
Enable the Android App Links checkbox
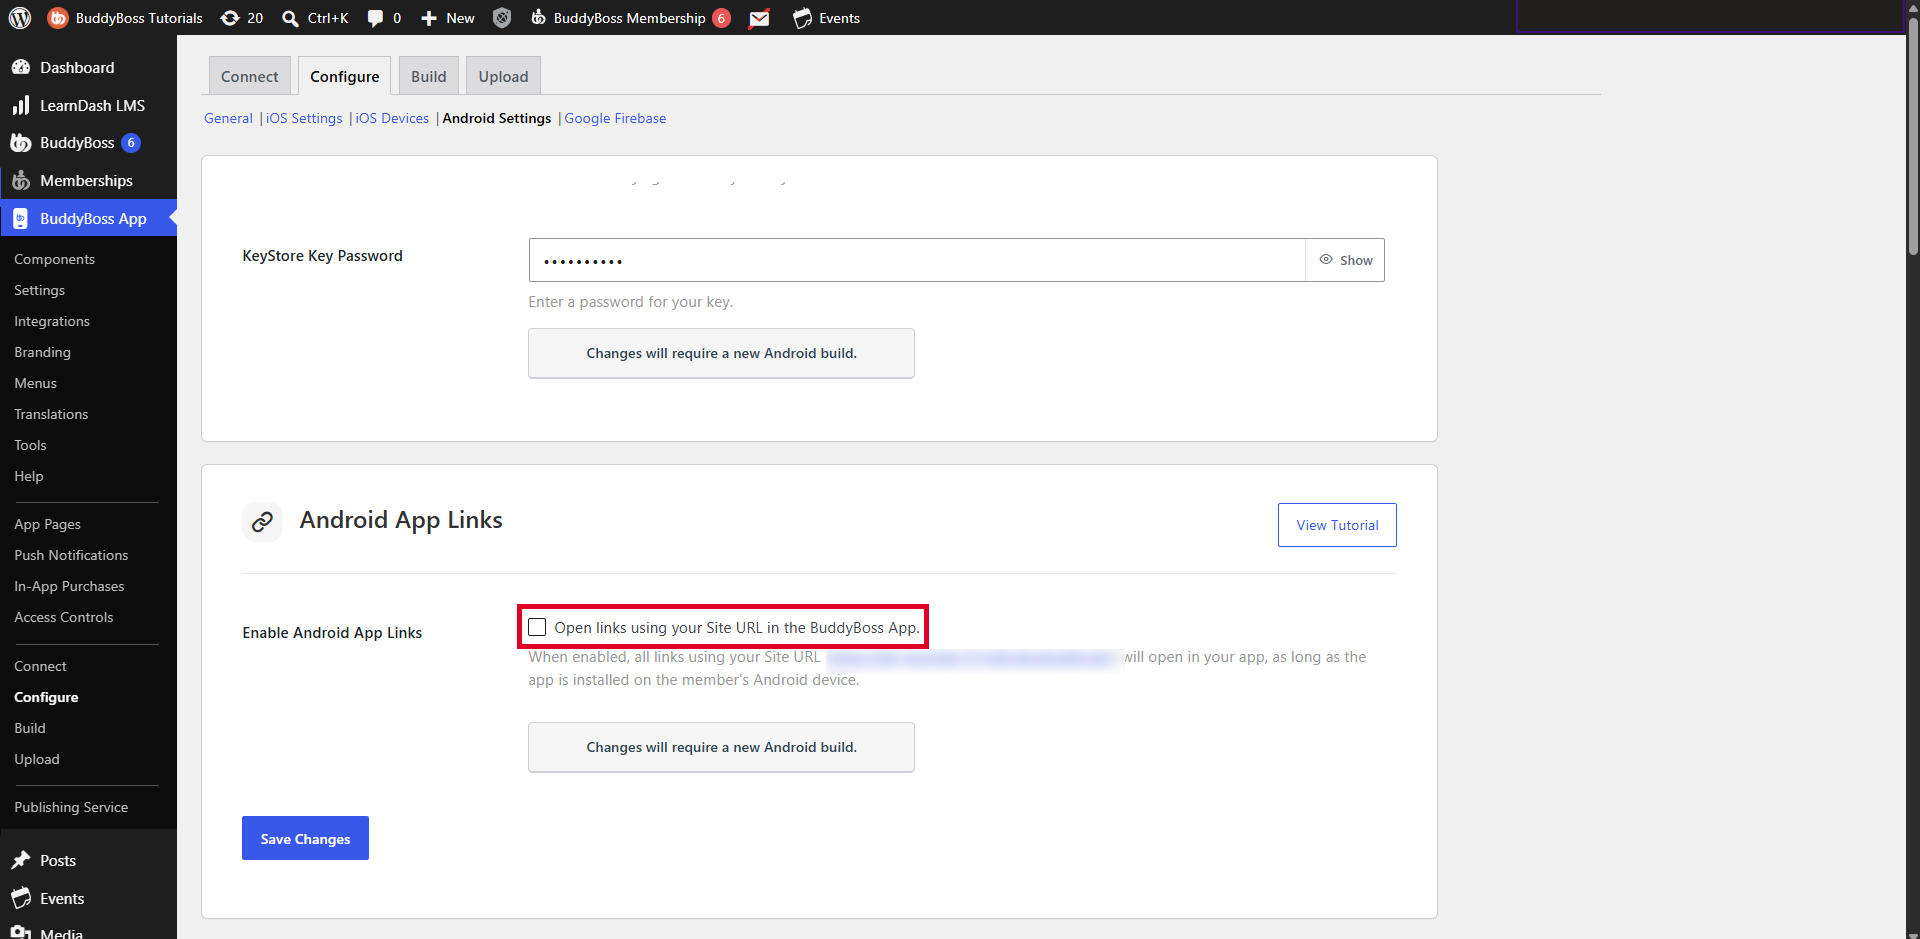click(x=537, y=627)
